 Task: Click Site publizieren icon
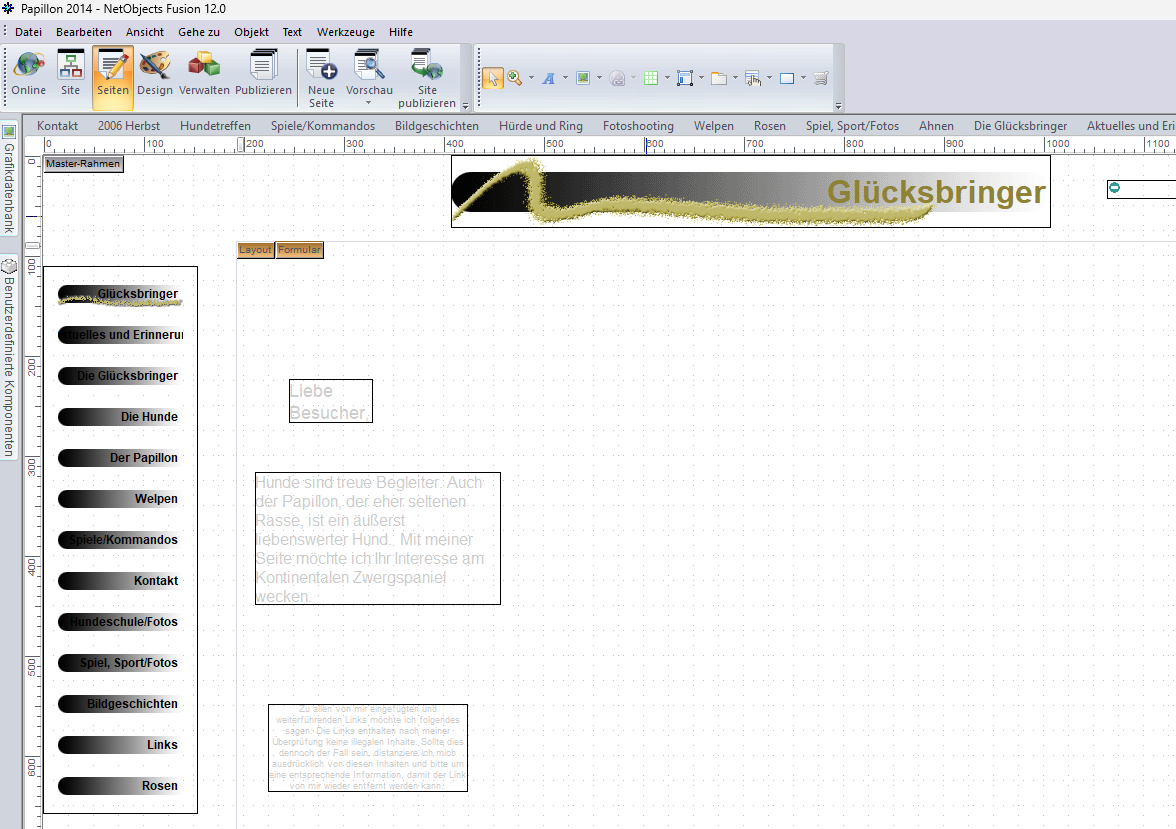[427, 77]
